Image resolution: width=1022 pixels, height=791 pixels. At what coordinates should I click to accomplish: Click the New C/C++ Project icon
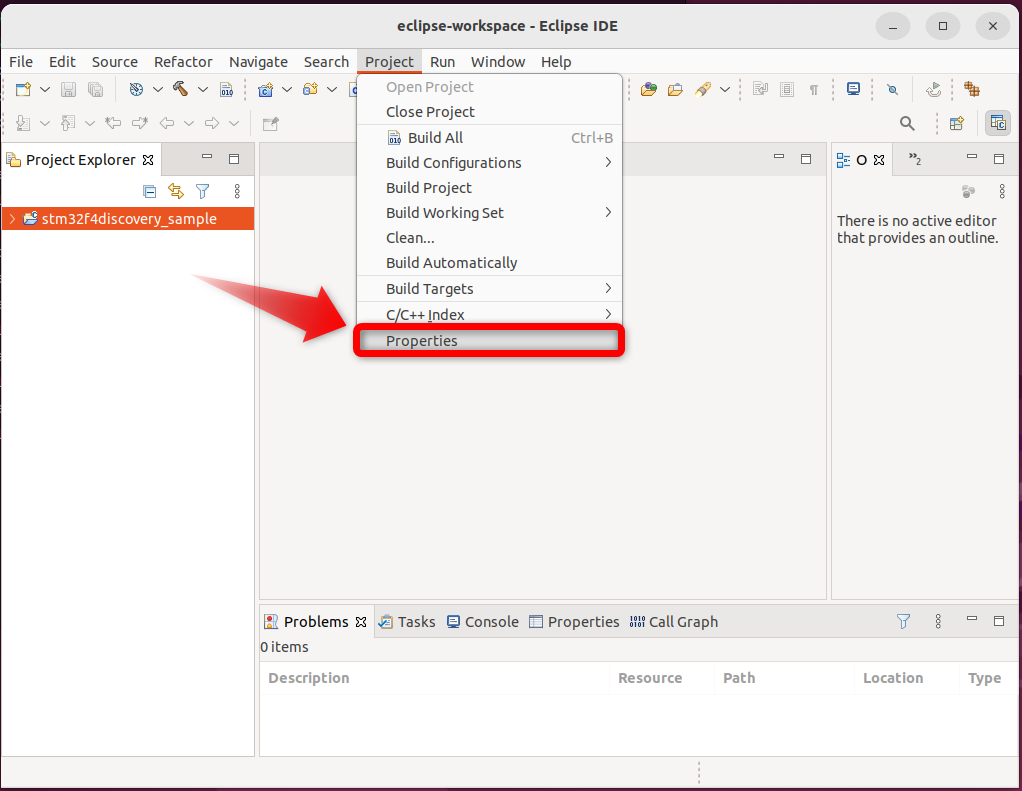click(x=265, y=89)
